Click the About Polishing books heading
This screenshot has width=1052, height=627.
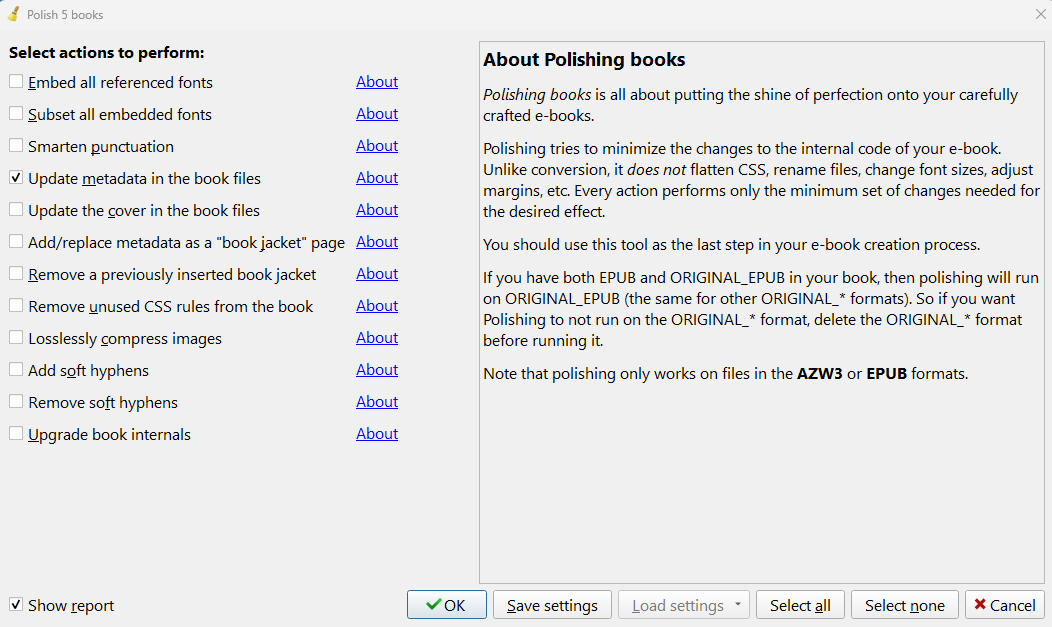[584, 60]
